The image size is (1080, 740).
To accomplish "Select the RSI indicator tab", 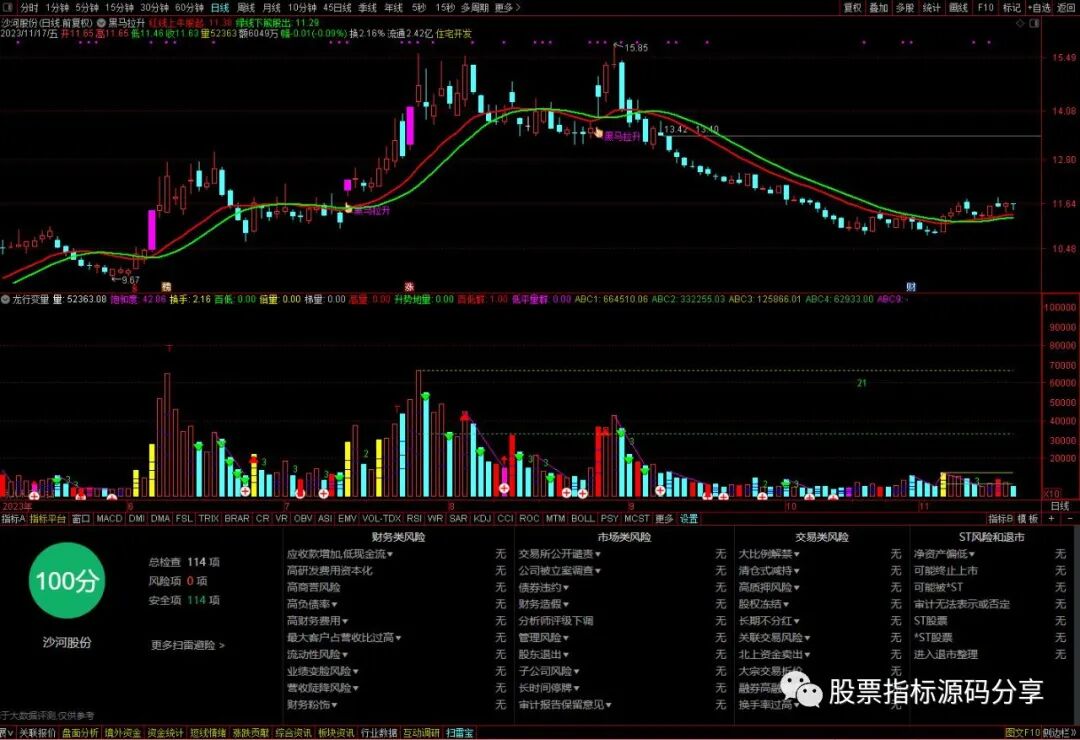I will tap(414, 518).
